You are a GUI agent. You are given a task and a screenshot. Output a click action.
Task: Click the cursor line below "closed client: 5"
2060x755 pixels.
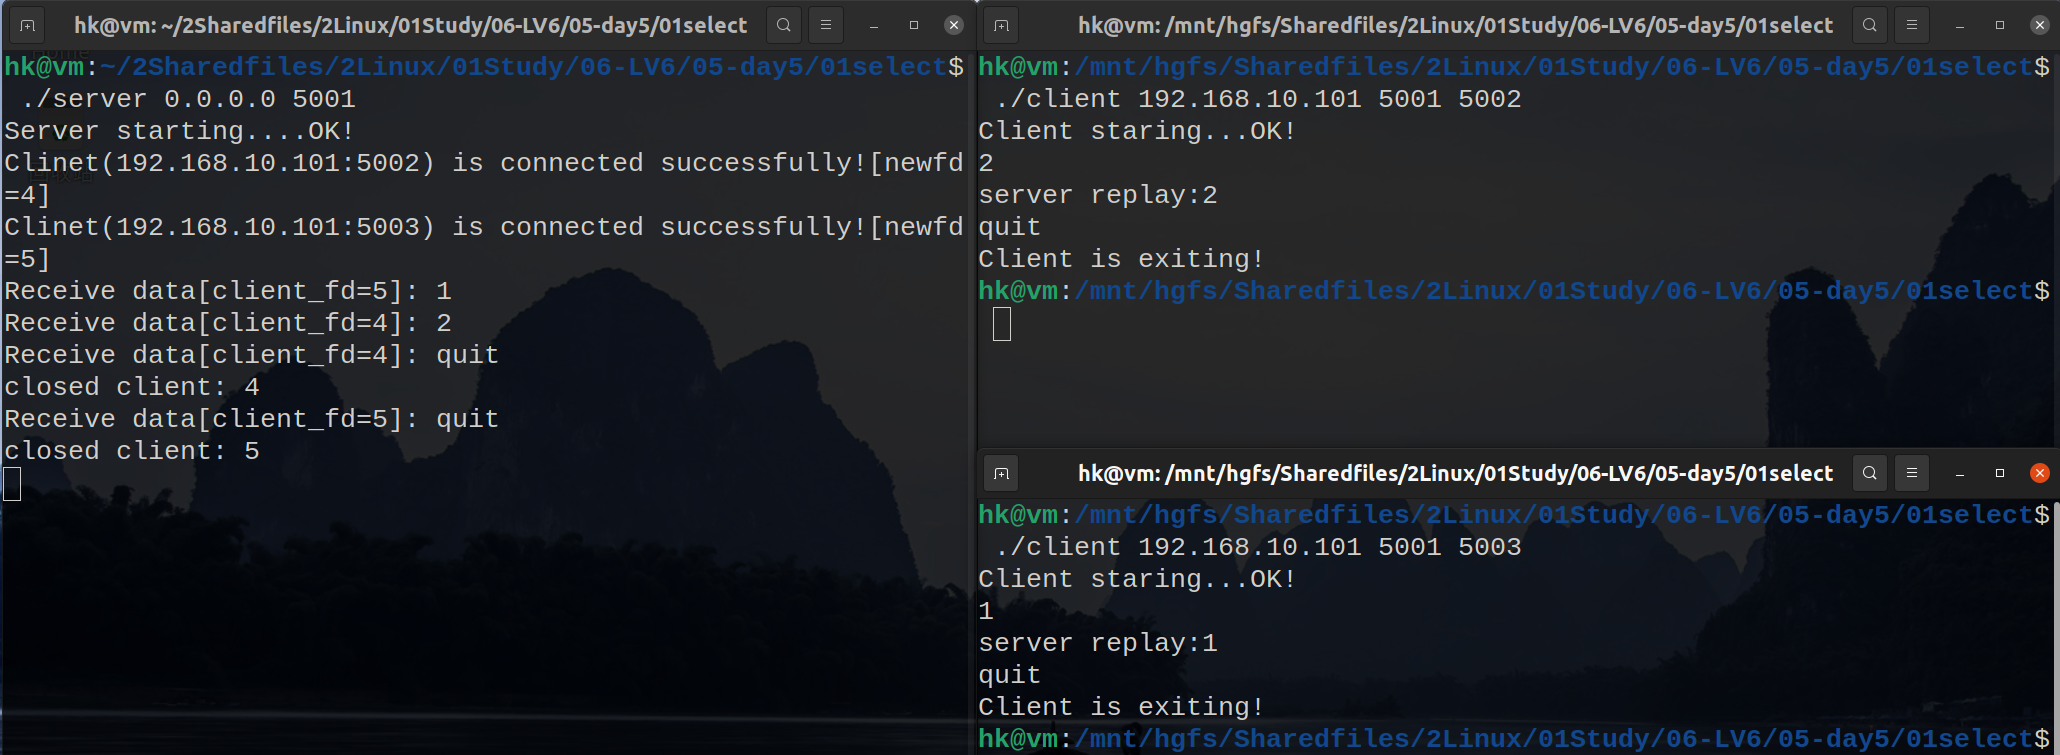coord(12,484)
